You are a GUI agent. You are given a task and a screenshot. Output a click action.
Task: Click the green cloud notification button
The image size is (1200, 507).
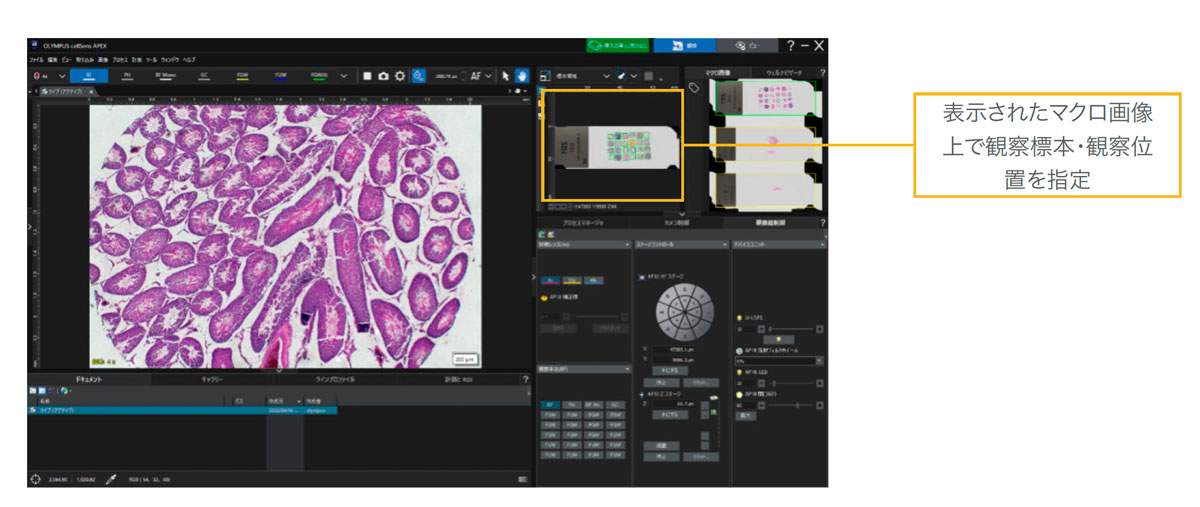617,46
